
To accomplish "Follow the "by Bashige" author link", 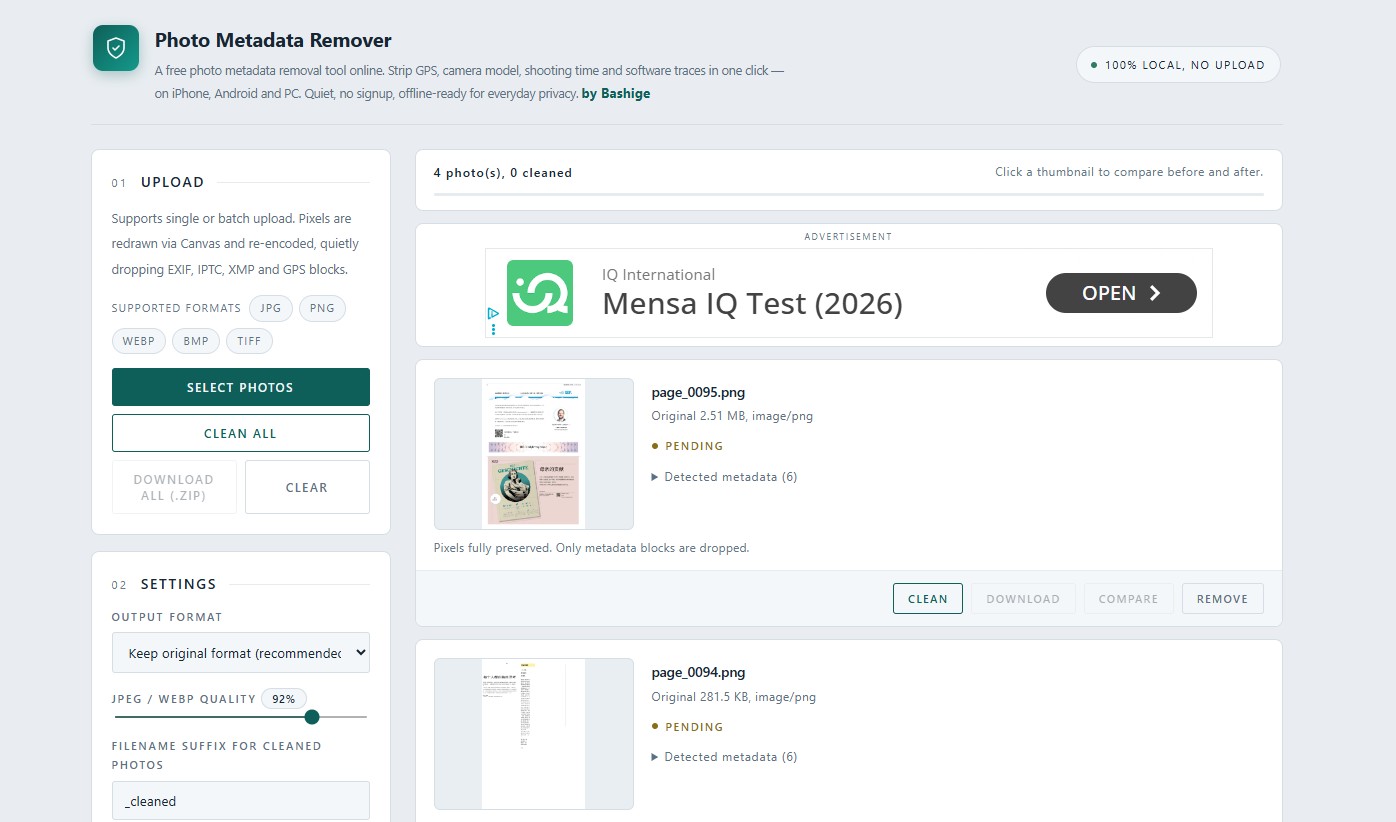I will click(x=616, y=94).
